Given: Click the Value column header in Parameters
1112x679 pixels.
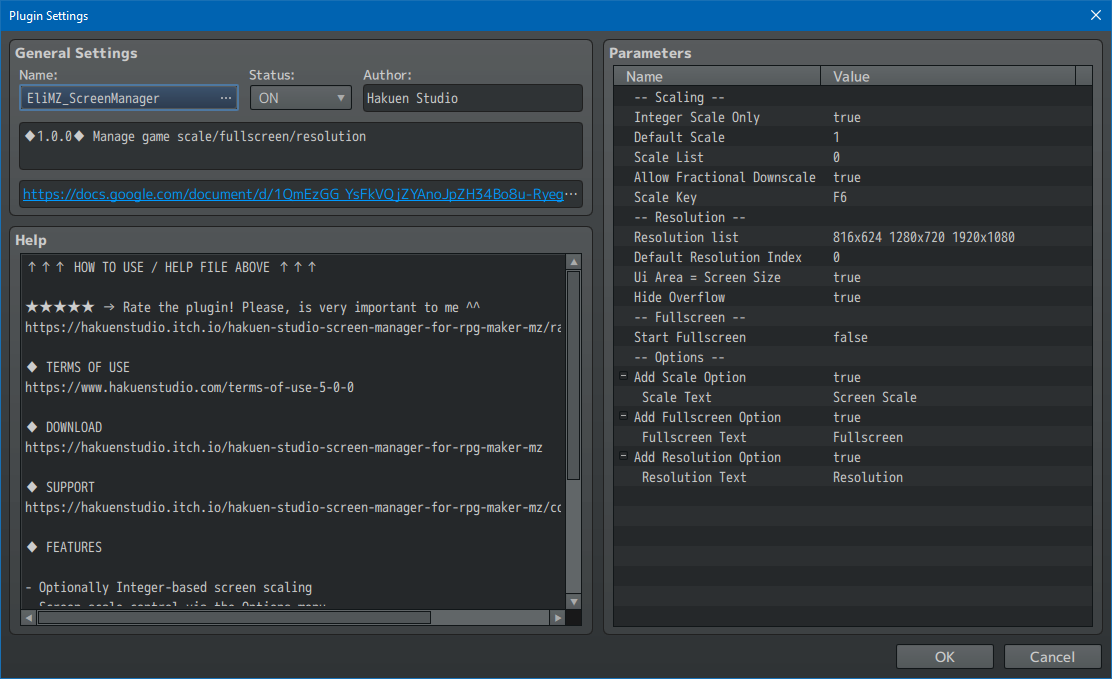Looking at the screenshot, I should pyautogui.click(x=948, y=77).
